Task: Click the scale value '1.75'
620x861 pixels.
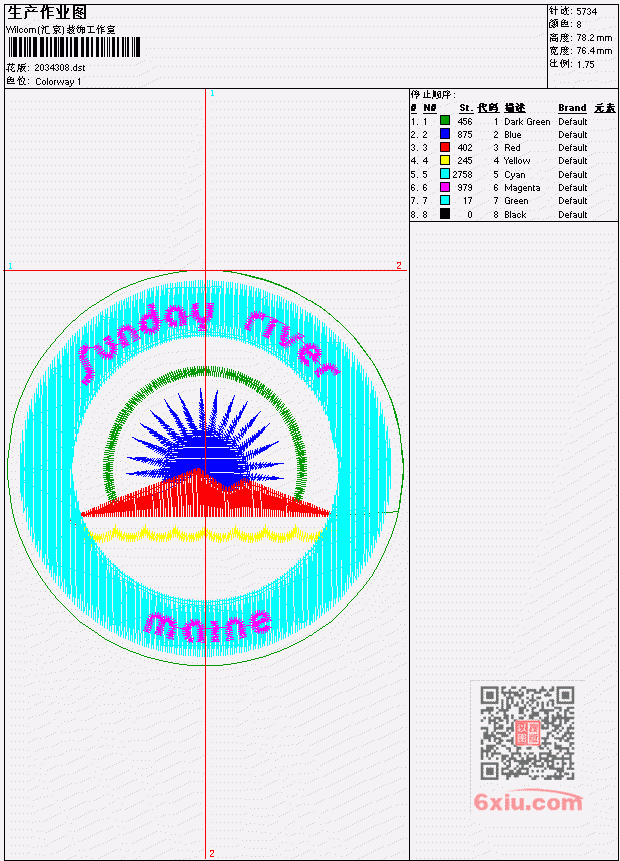Action: click(x=585, y=64)
